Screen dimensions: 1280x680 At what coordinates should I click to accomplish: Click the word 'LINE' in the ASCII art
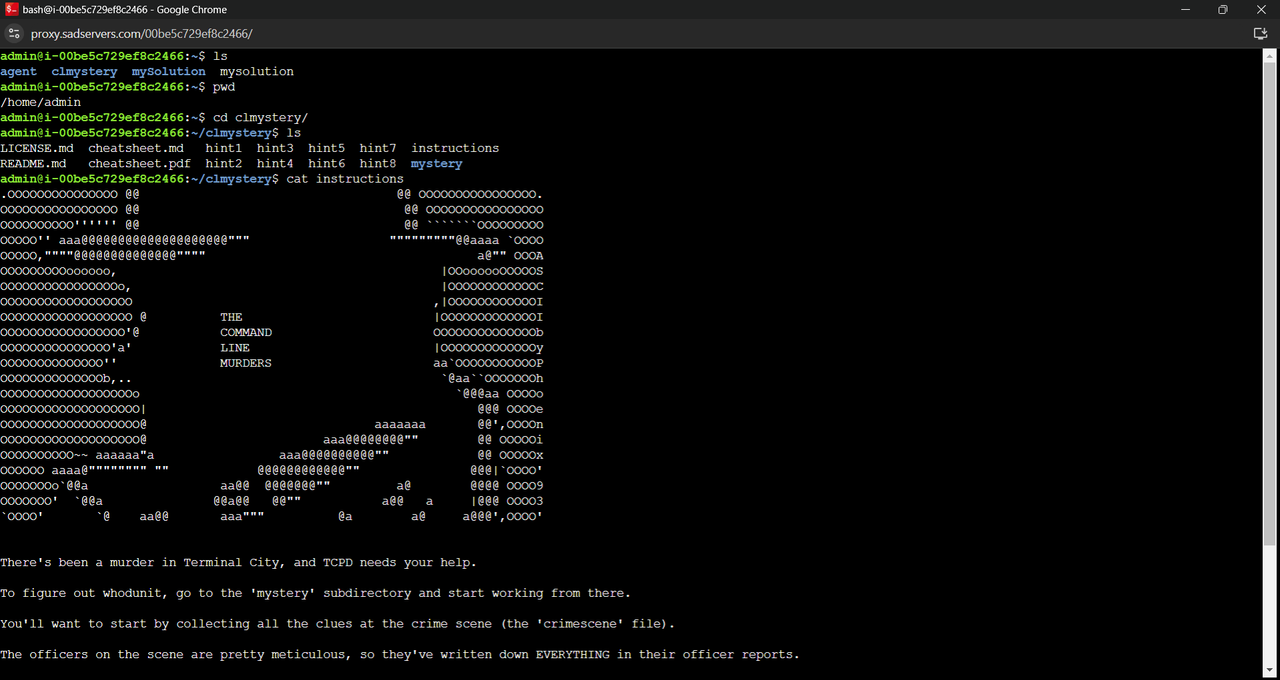(235, 348)
